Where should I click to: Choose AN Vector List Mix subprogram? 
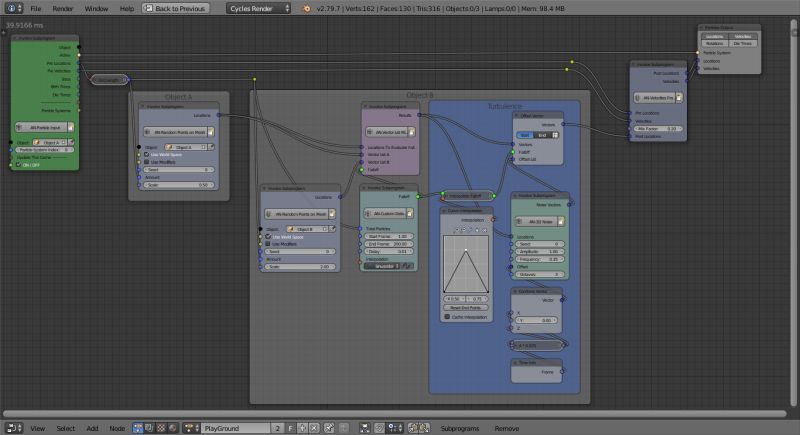(x=387, y=132)
